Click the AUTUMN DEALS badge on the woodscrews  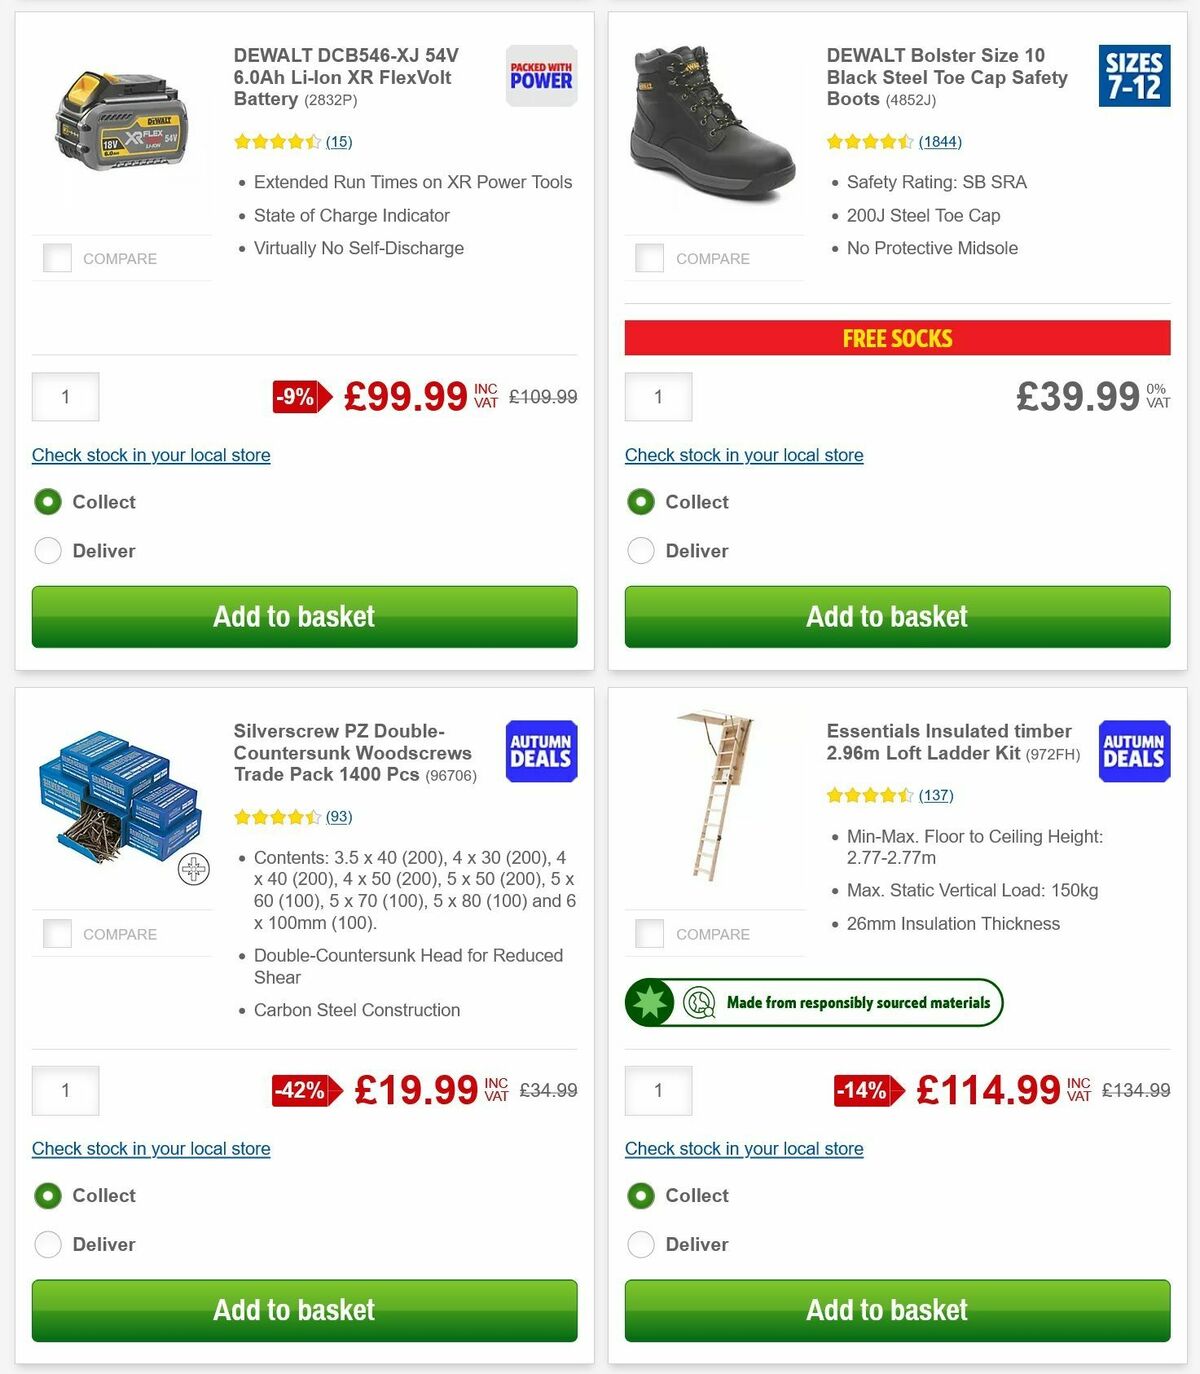coord(540,751)
